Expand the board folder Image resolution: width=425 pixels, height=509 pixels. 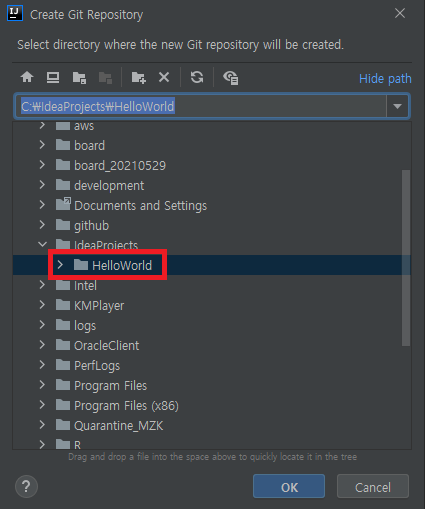tap(42, 145)
